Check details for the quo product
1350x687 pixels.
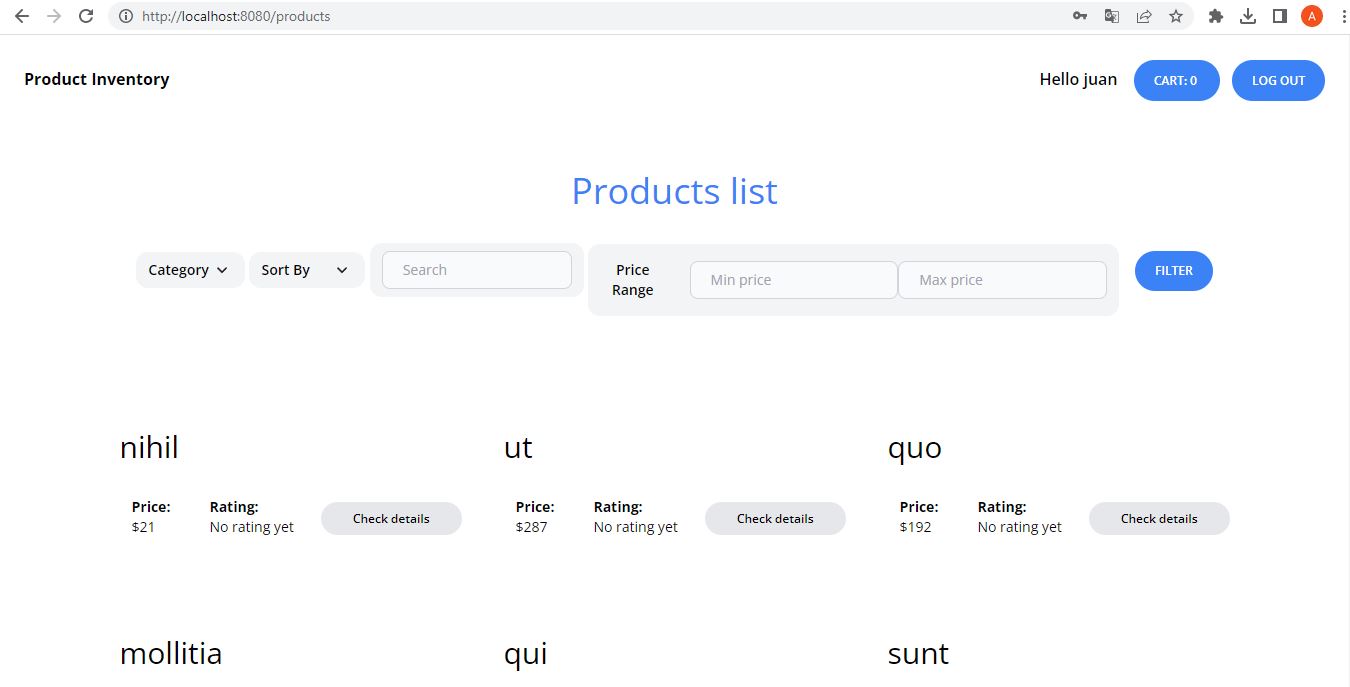coord(1159,518)
